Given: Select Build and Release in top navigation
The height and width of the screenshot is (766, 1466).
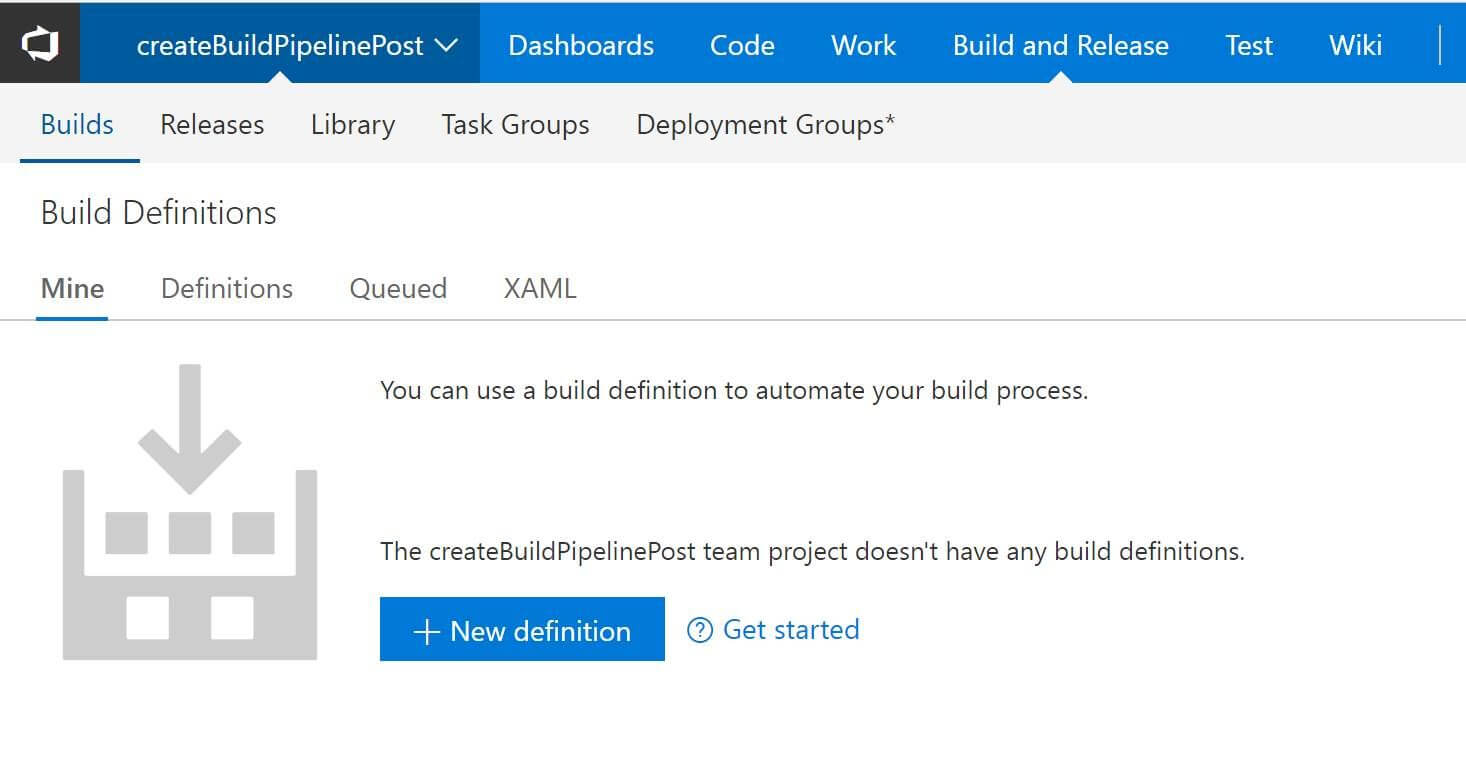Looking at the screenshot, I should [x=1060, y=45].
